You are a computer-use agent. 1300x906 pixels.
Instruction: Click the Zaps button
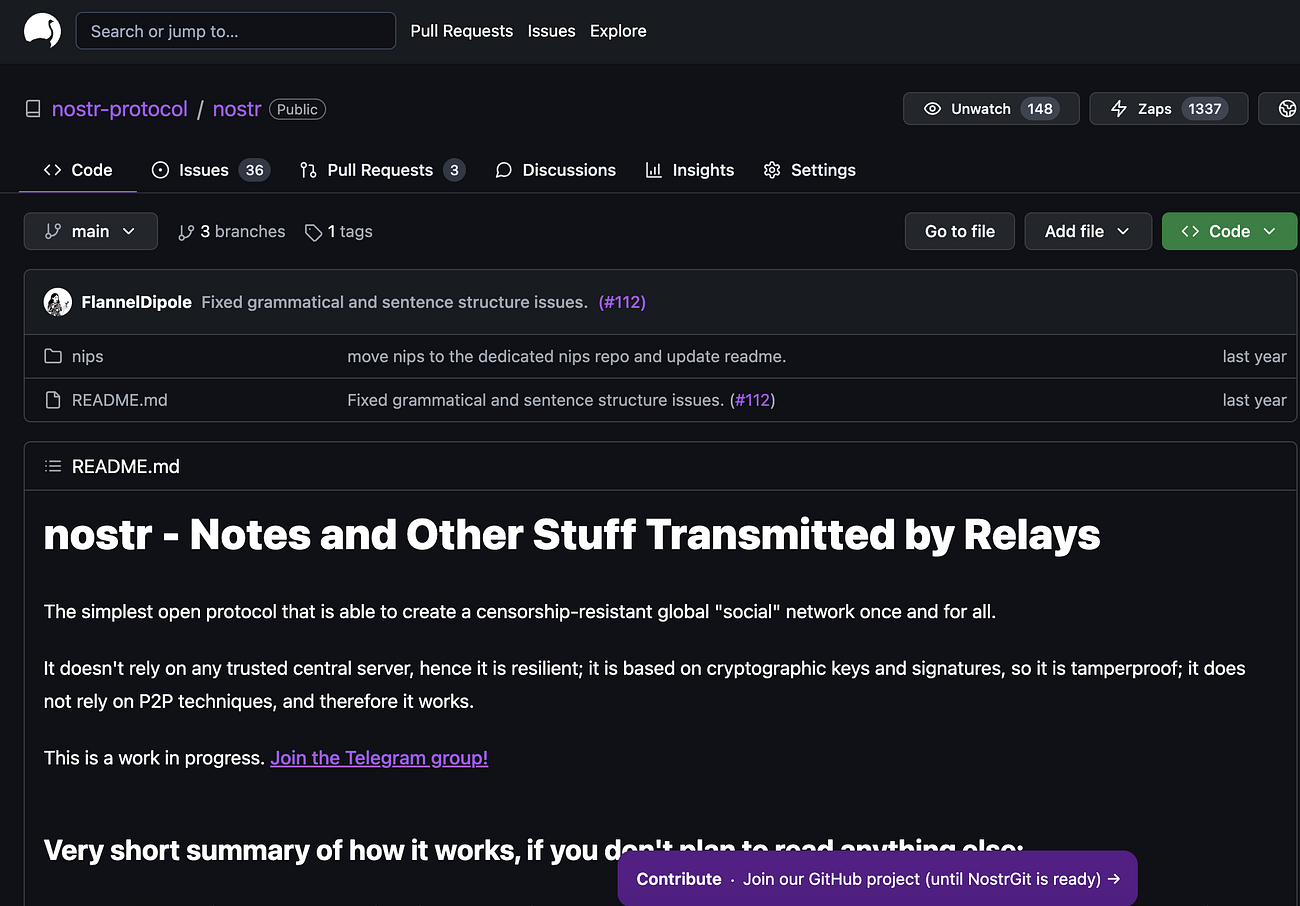click(x=1168, y=109)
